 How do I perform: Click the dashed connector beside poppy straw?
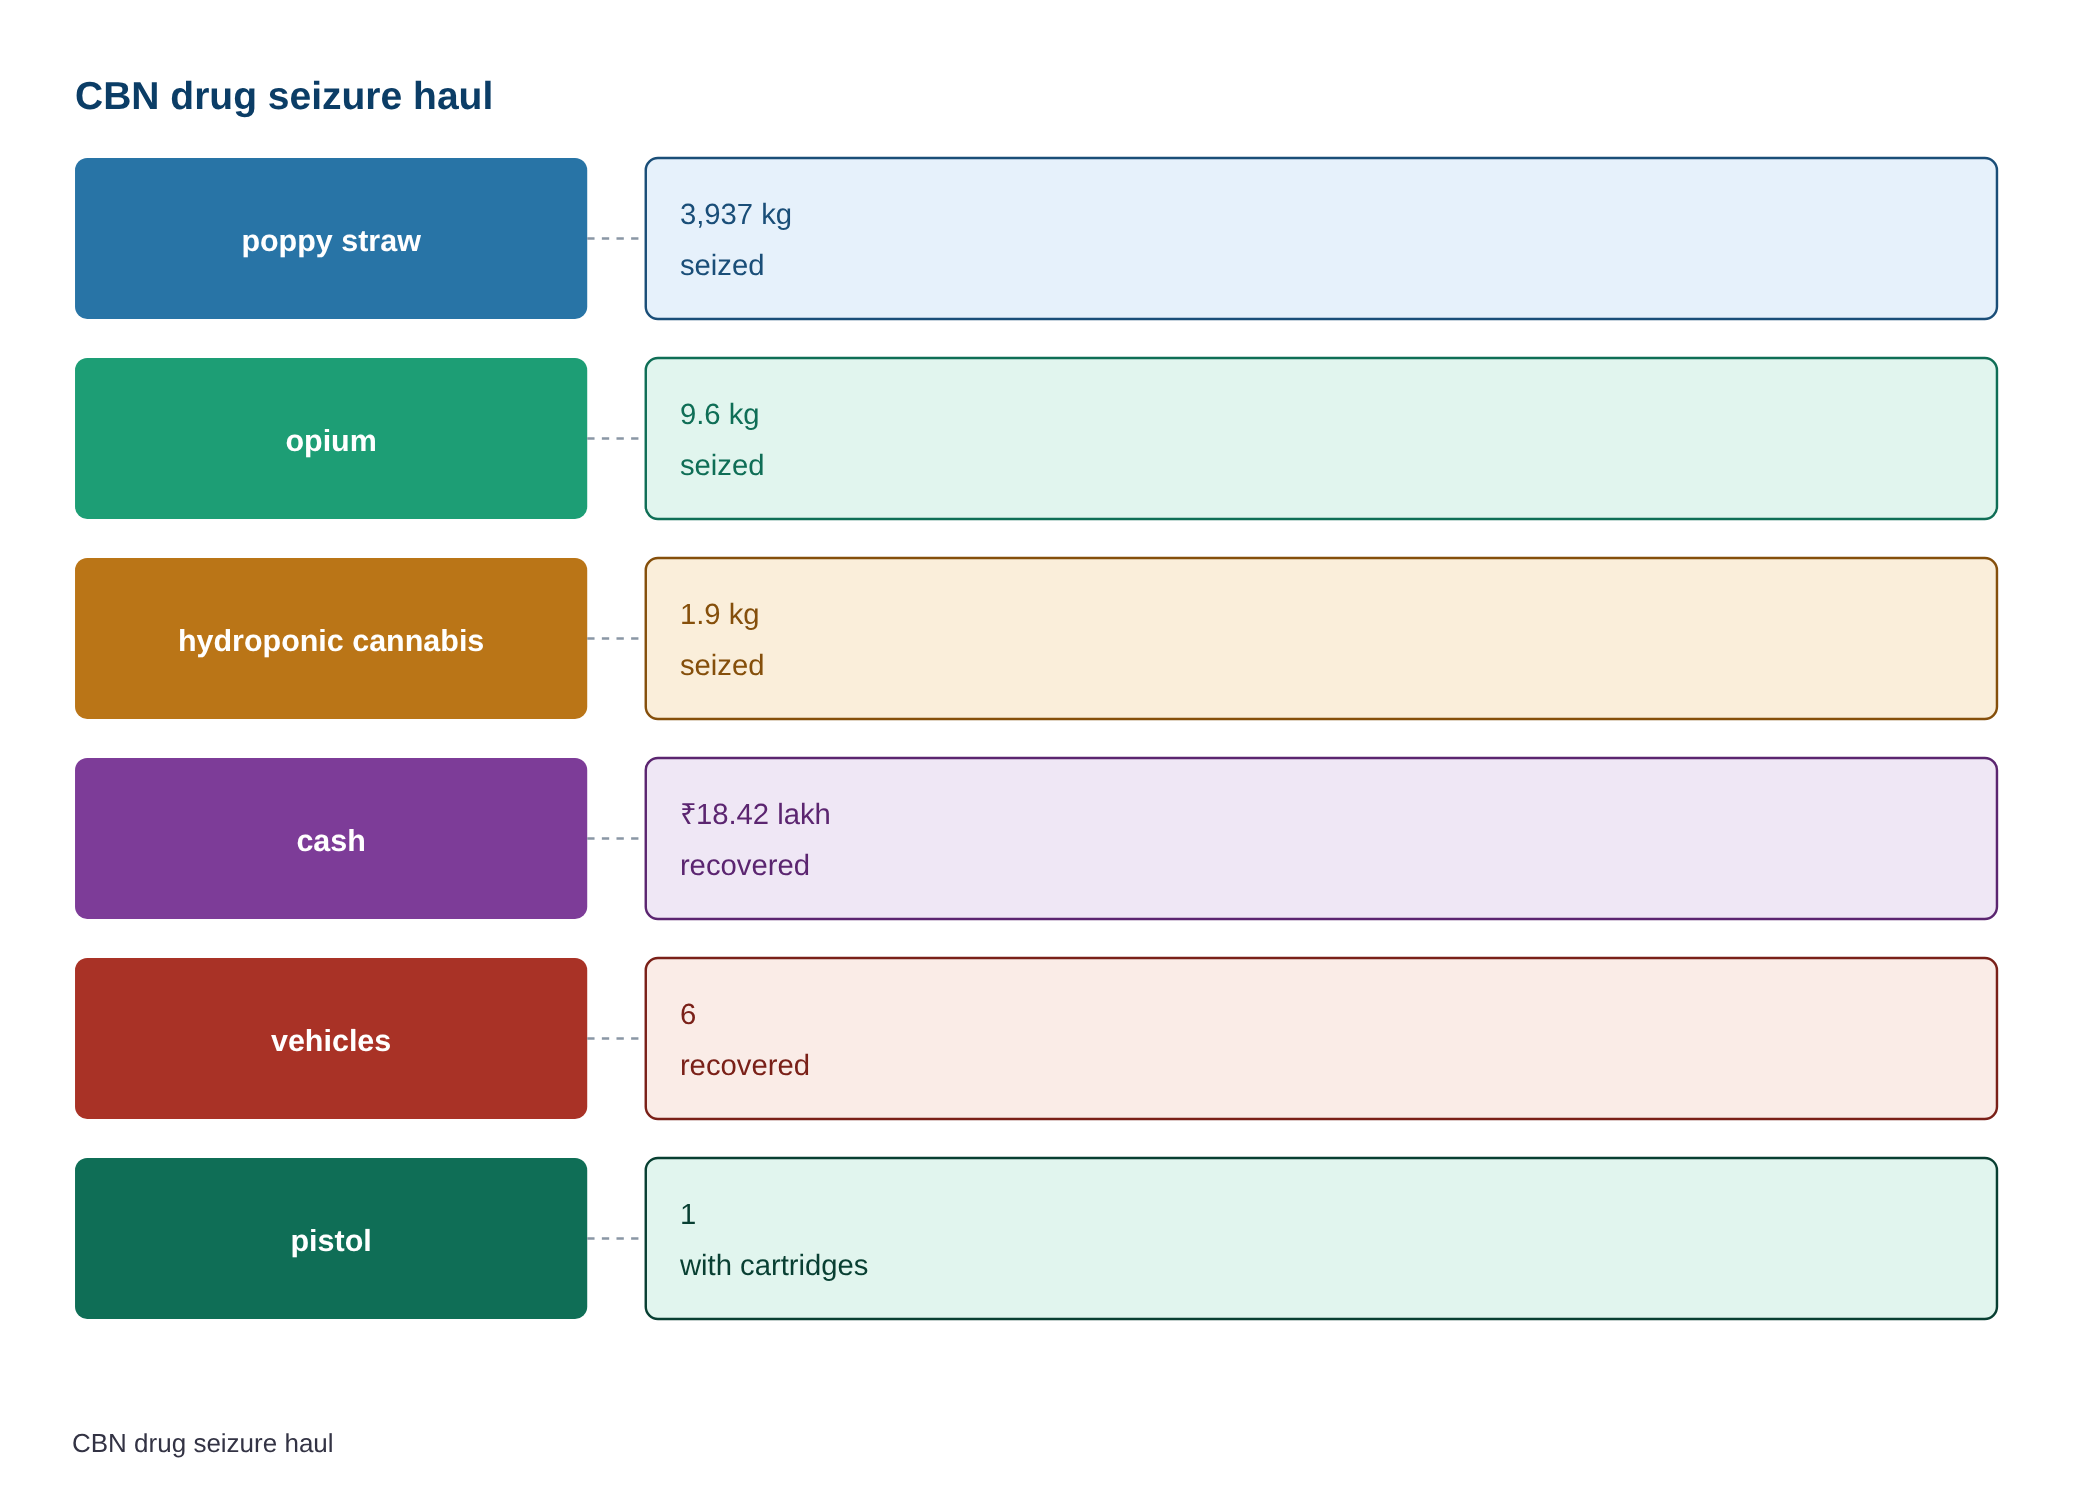coord(616,238)
